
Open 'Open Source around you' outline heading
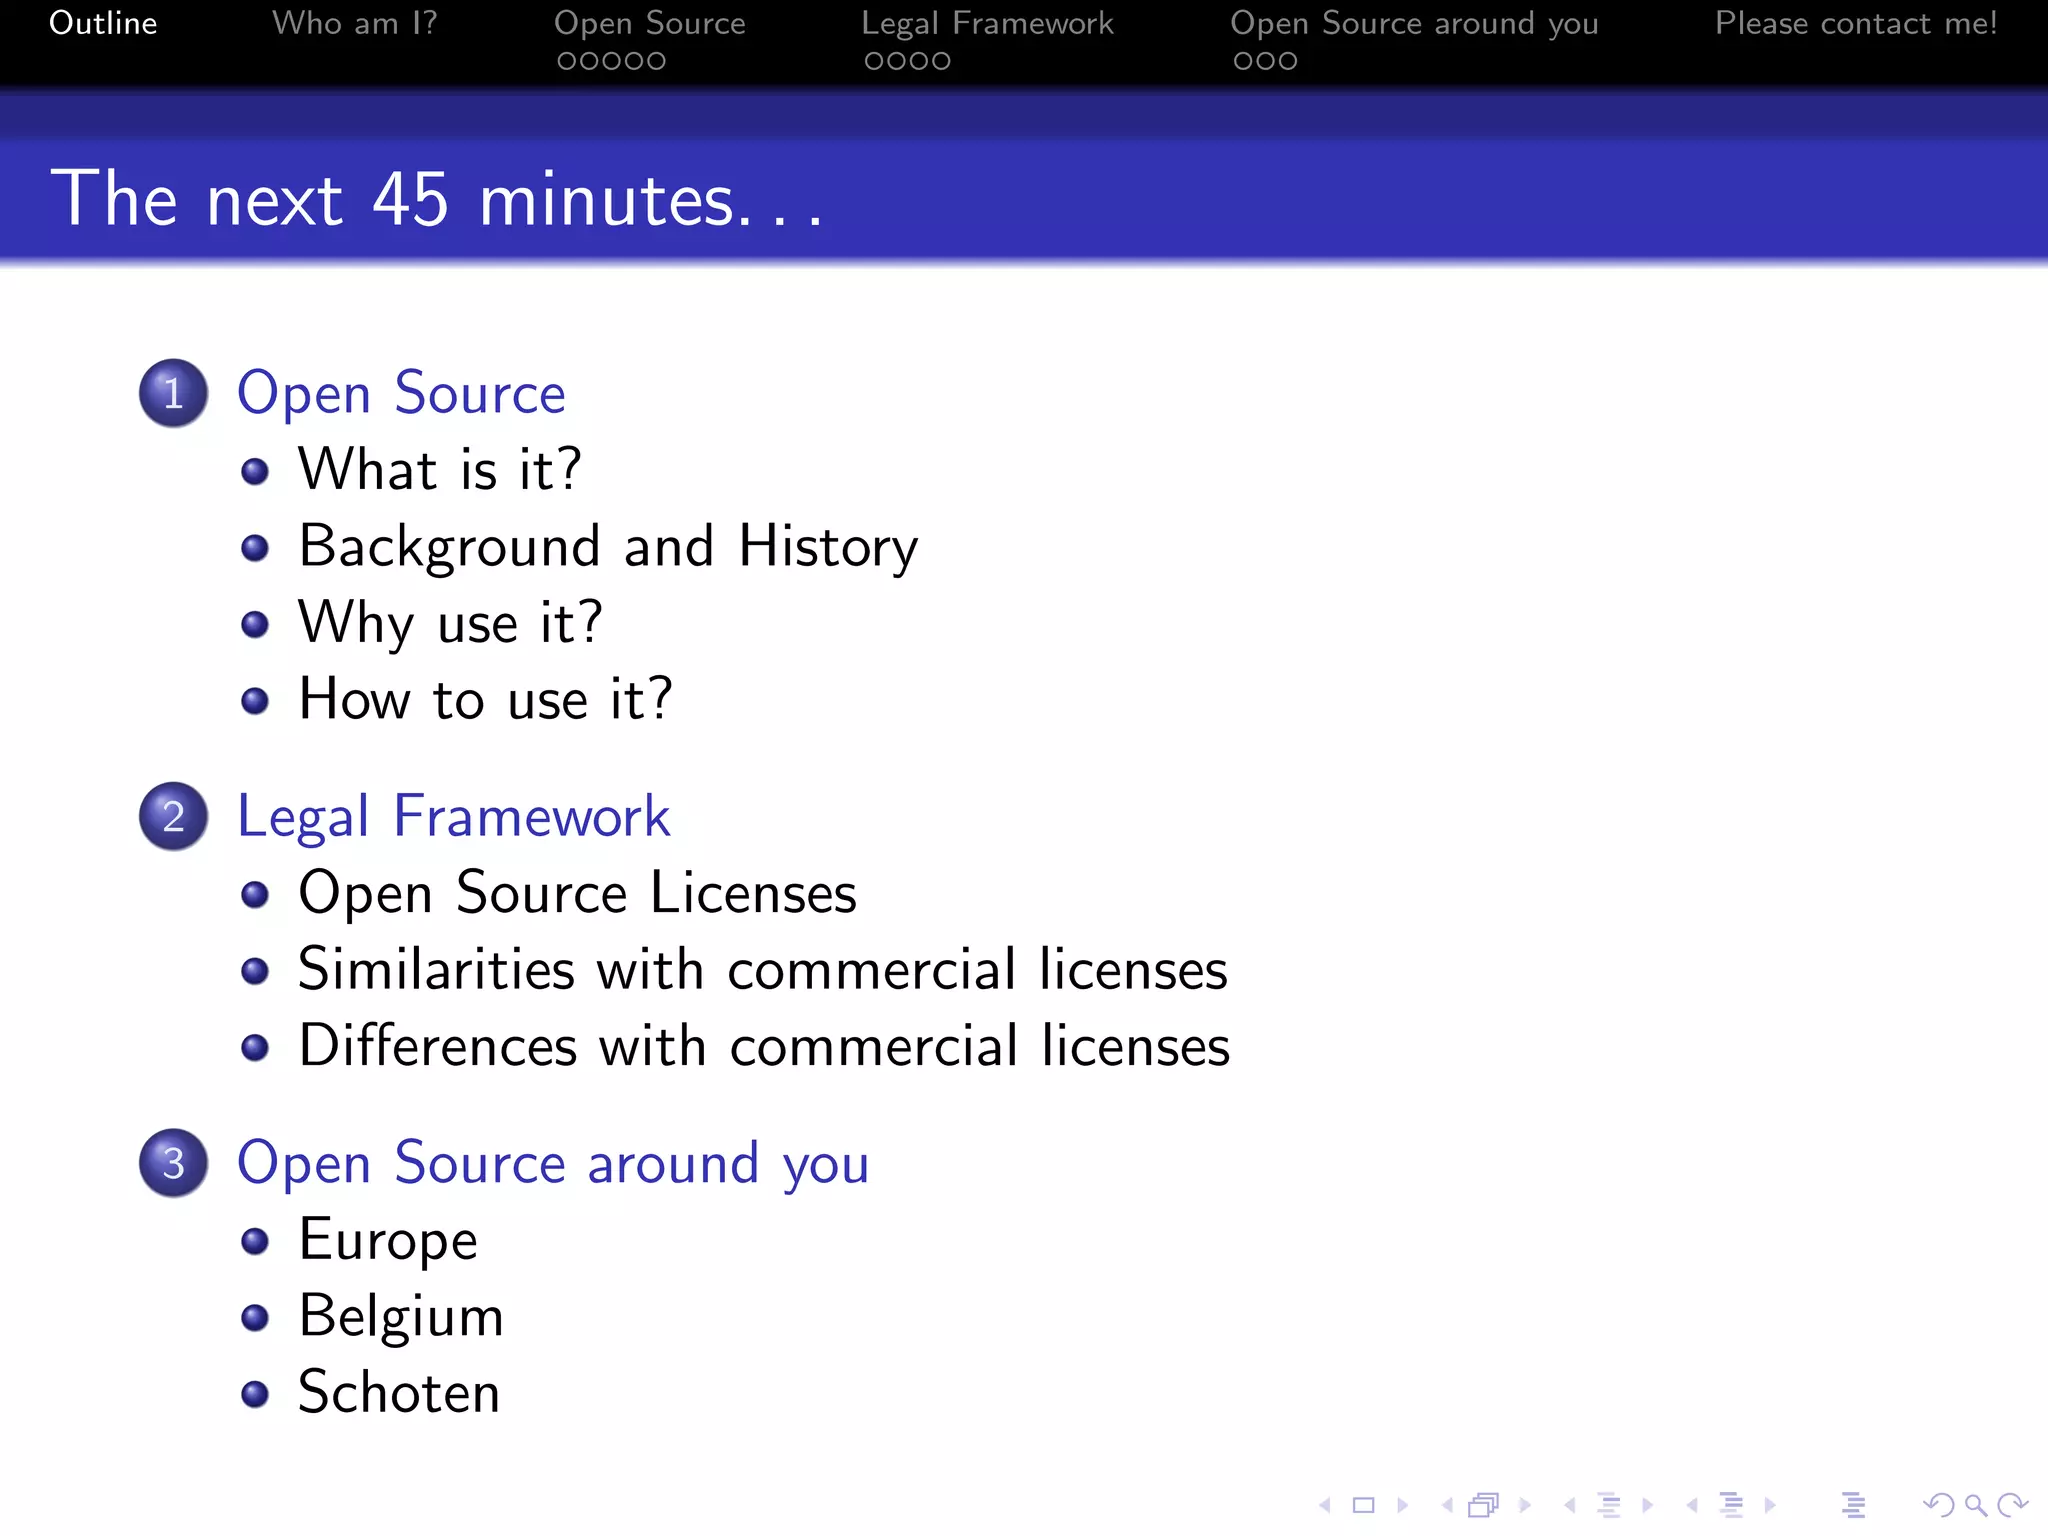coord(553,1163)
